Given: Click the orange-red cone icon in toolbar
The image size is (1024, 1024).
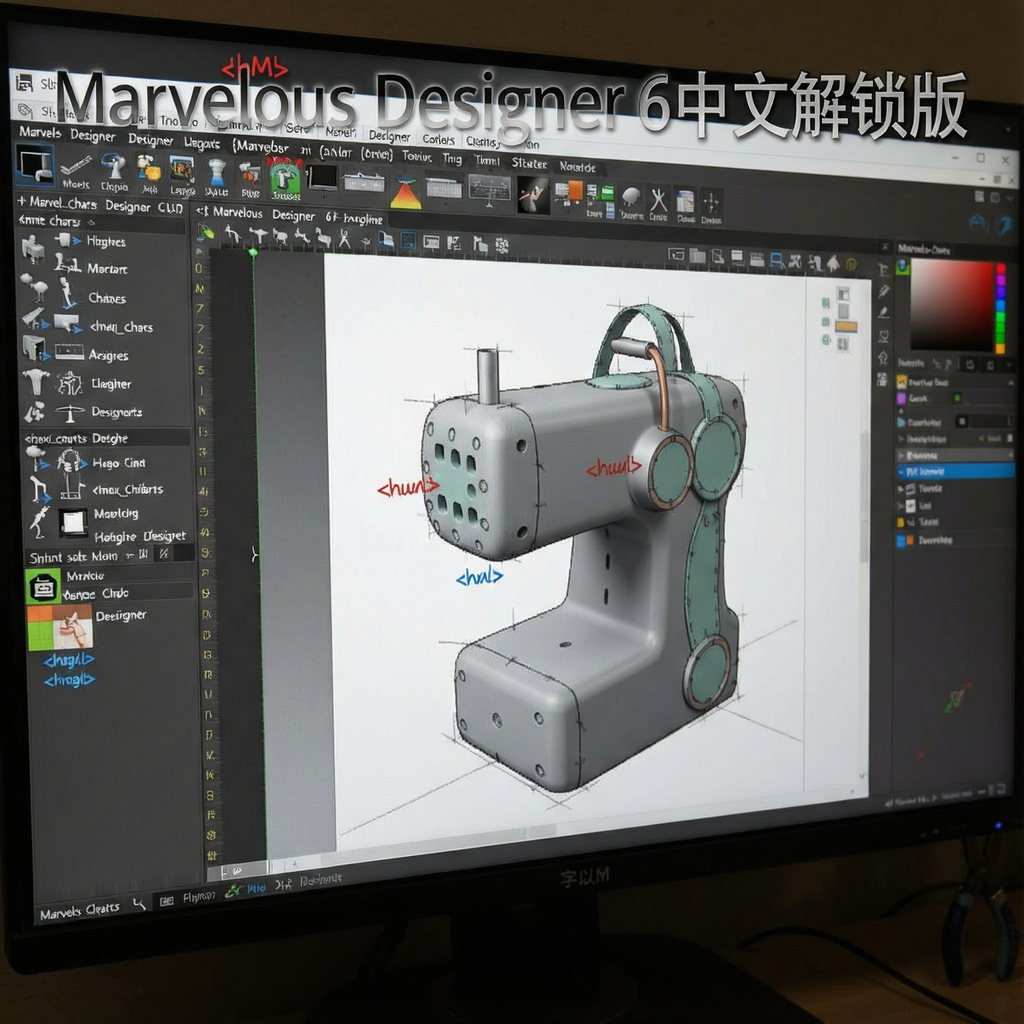Looking at the screenshot, I should (406, 194).
